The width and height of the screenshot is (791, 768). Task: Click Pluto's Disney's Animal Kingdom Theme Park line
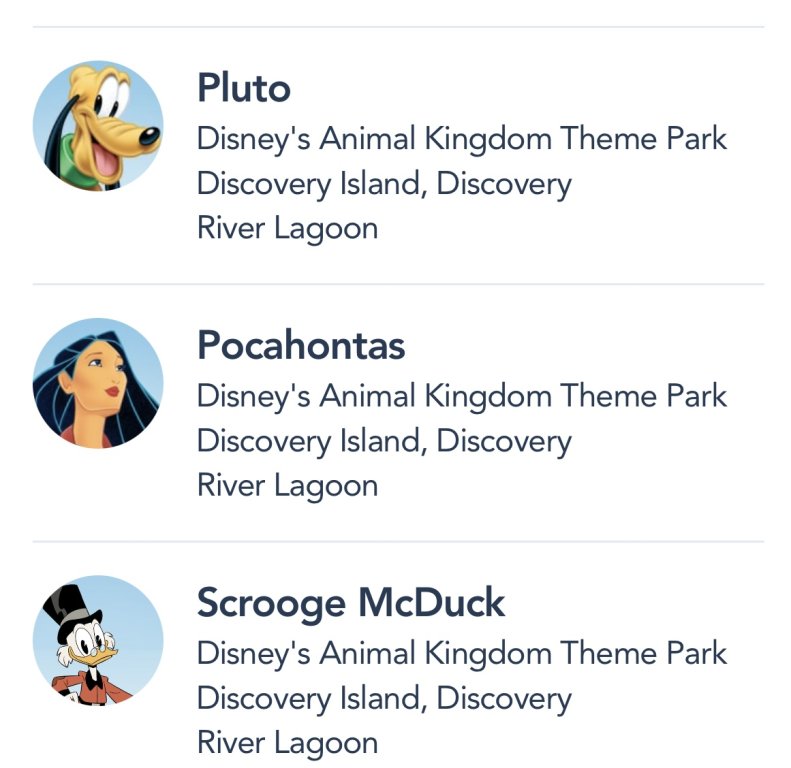click(462, 138)
